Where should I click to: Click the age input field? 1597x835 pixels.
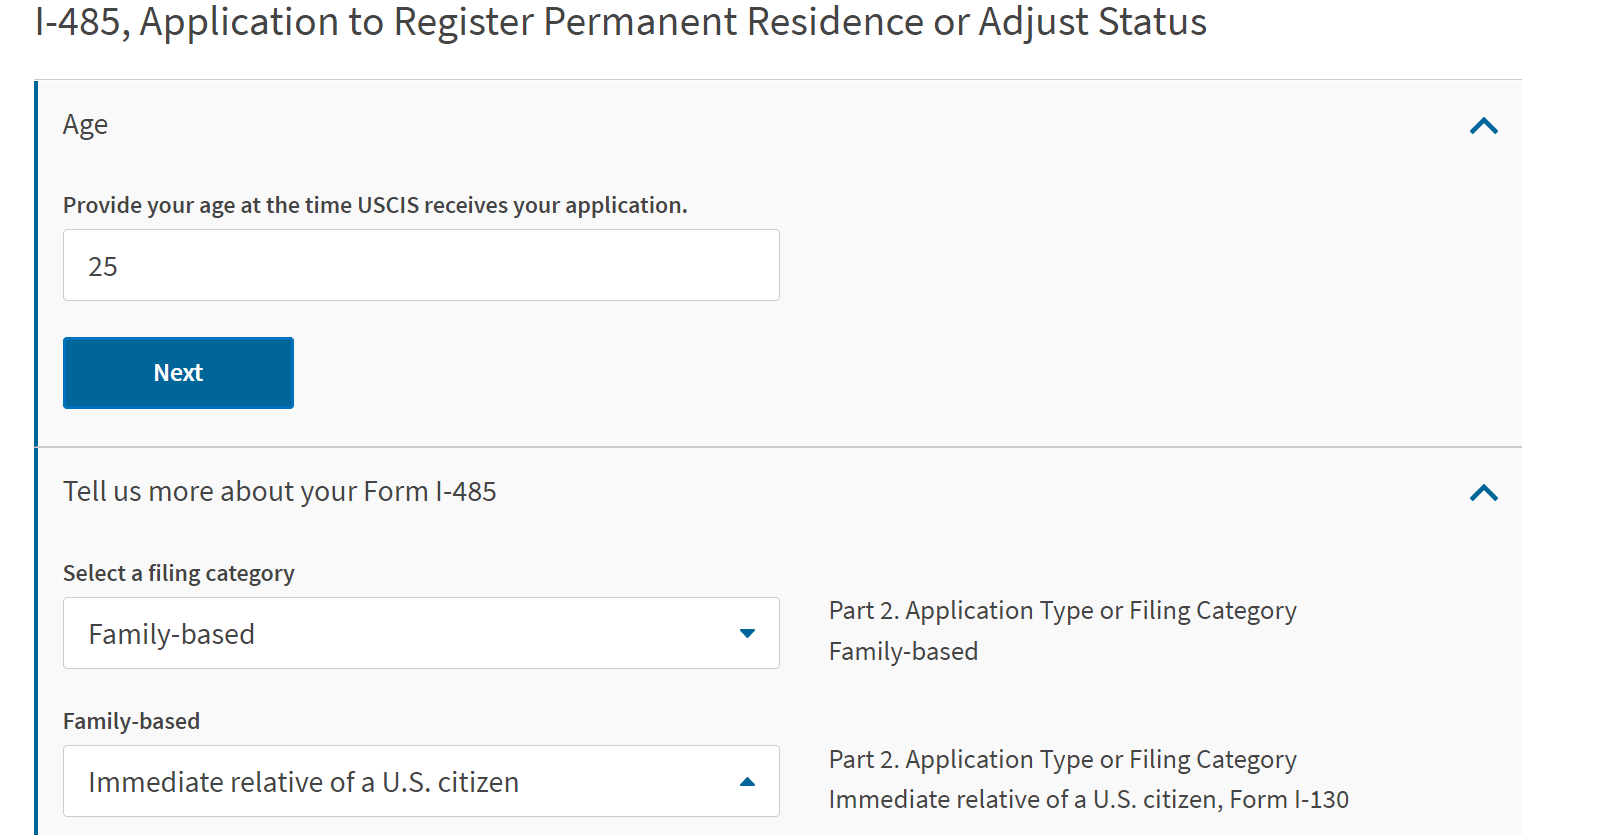(420, 266)
